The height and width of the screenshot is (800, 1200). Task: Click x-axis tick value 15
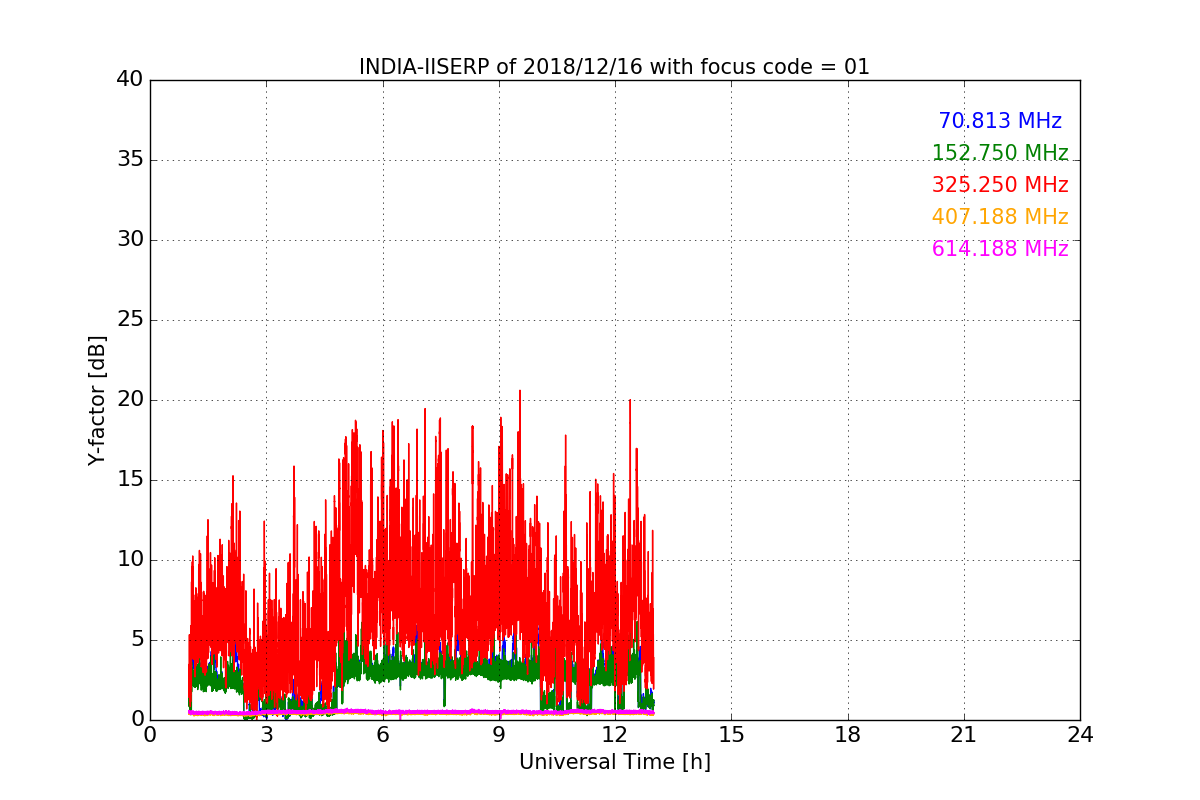pyautogui.click(x=731, y=734)
